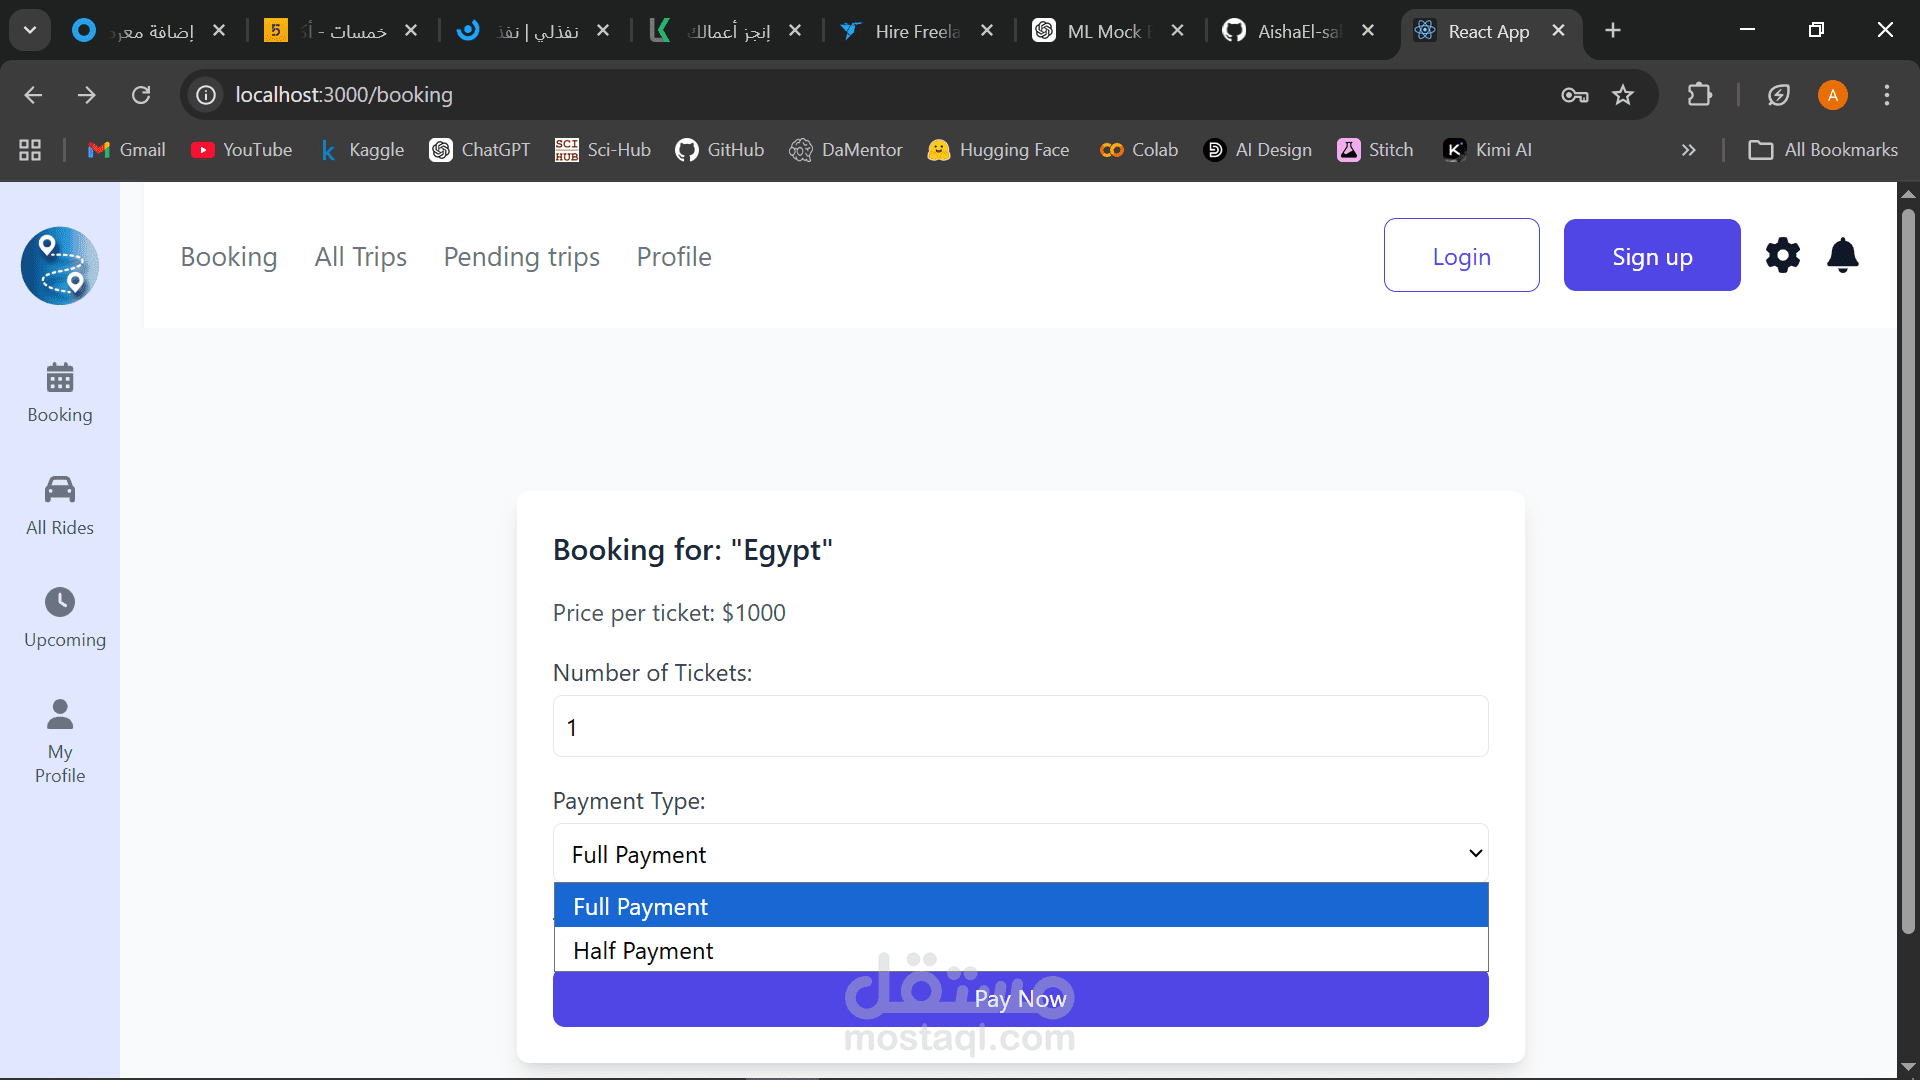Viewport: 1920px width, 1080px height.
Task: Switch to the ML Mock browser tab
Action: (x=1105, y=31)
